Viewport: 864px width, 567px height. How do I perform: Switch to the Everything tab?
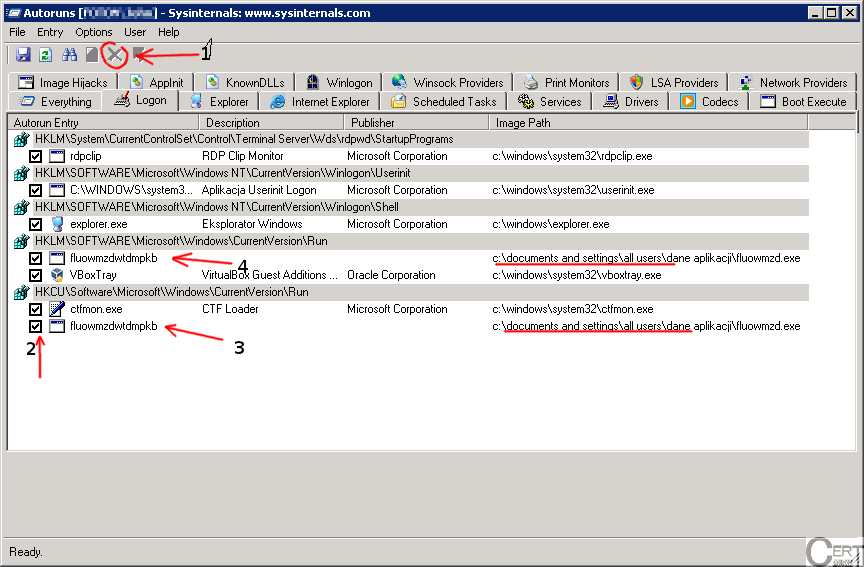[x=55, y=102]
